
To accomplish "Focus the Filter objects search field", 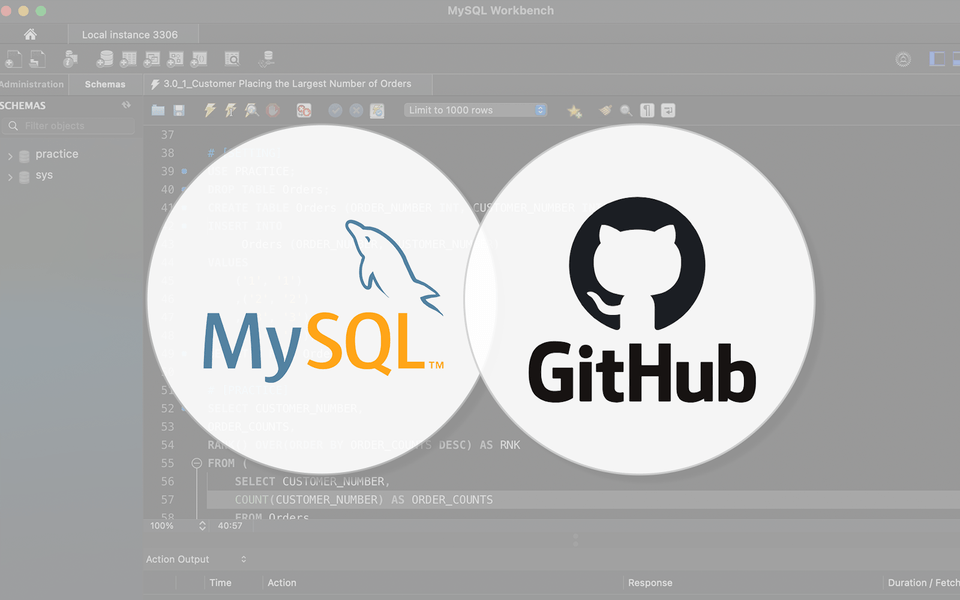I will pos(67,126).
